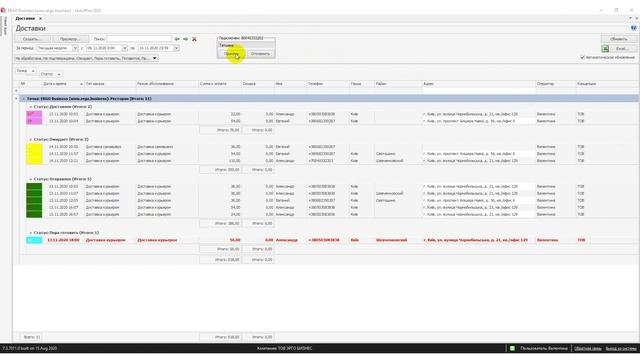The image size is (640, 360).
Task: Toggle the Автоматическое обновление checkbox
Action: tap(582, 58)
